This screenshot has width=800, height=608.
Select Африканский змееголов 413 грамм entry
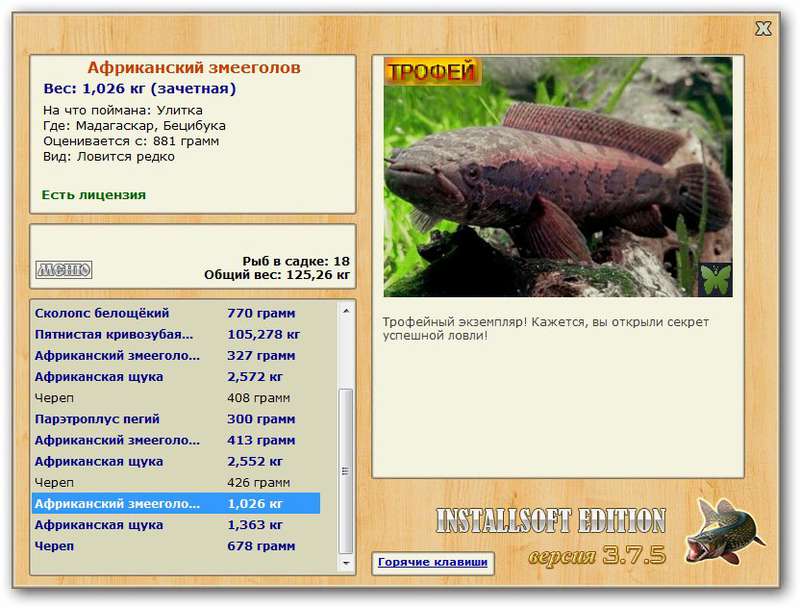coord(176,440)
